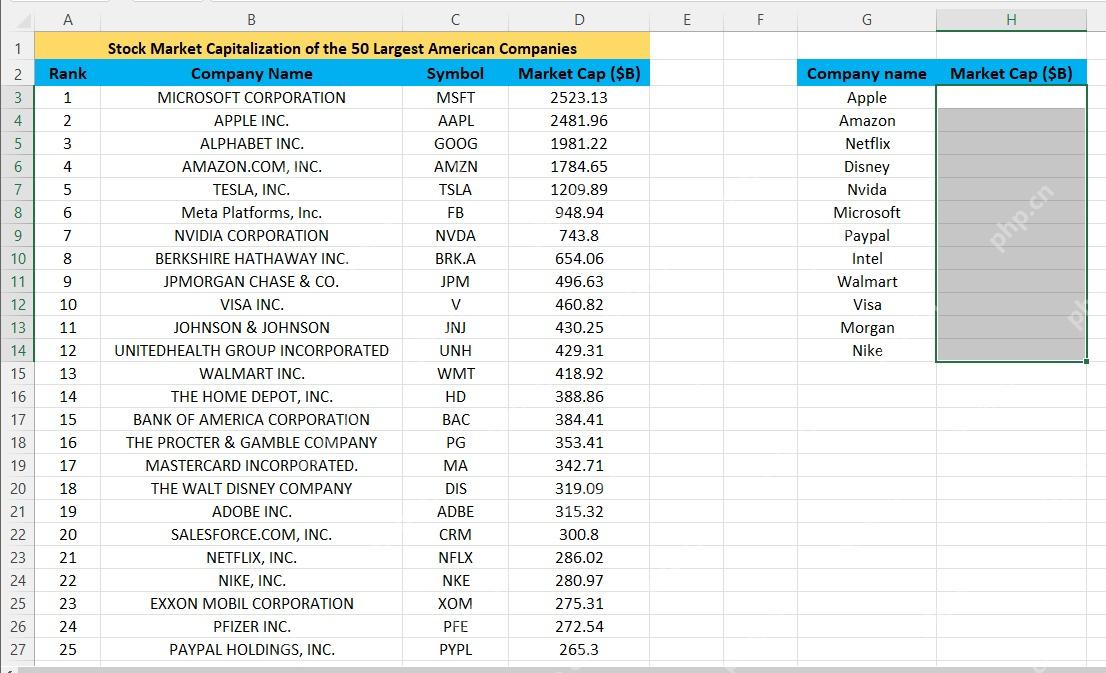Click 'Market Cap ($B)' header in column D
Image resolution: width=1106 pixels, height=673 pixels.
(579, 73)
